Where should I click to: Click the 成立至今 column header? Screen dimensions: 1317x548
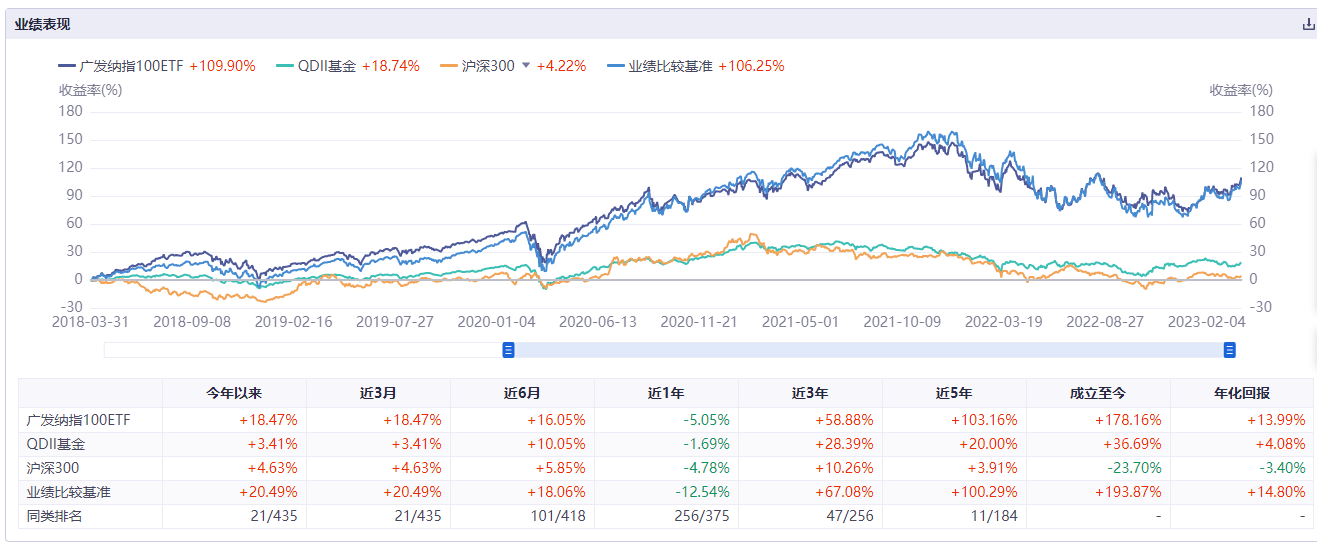pos(1098,393)
